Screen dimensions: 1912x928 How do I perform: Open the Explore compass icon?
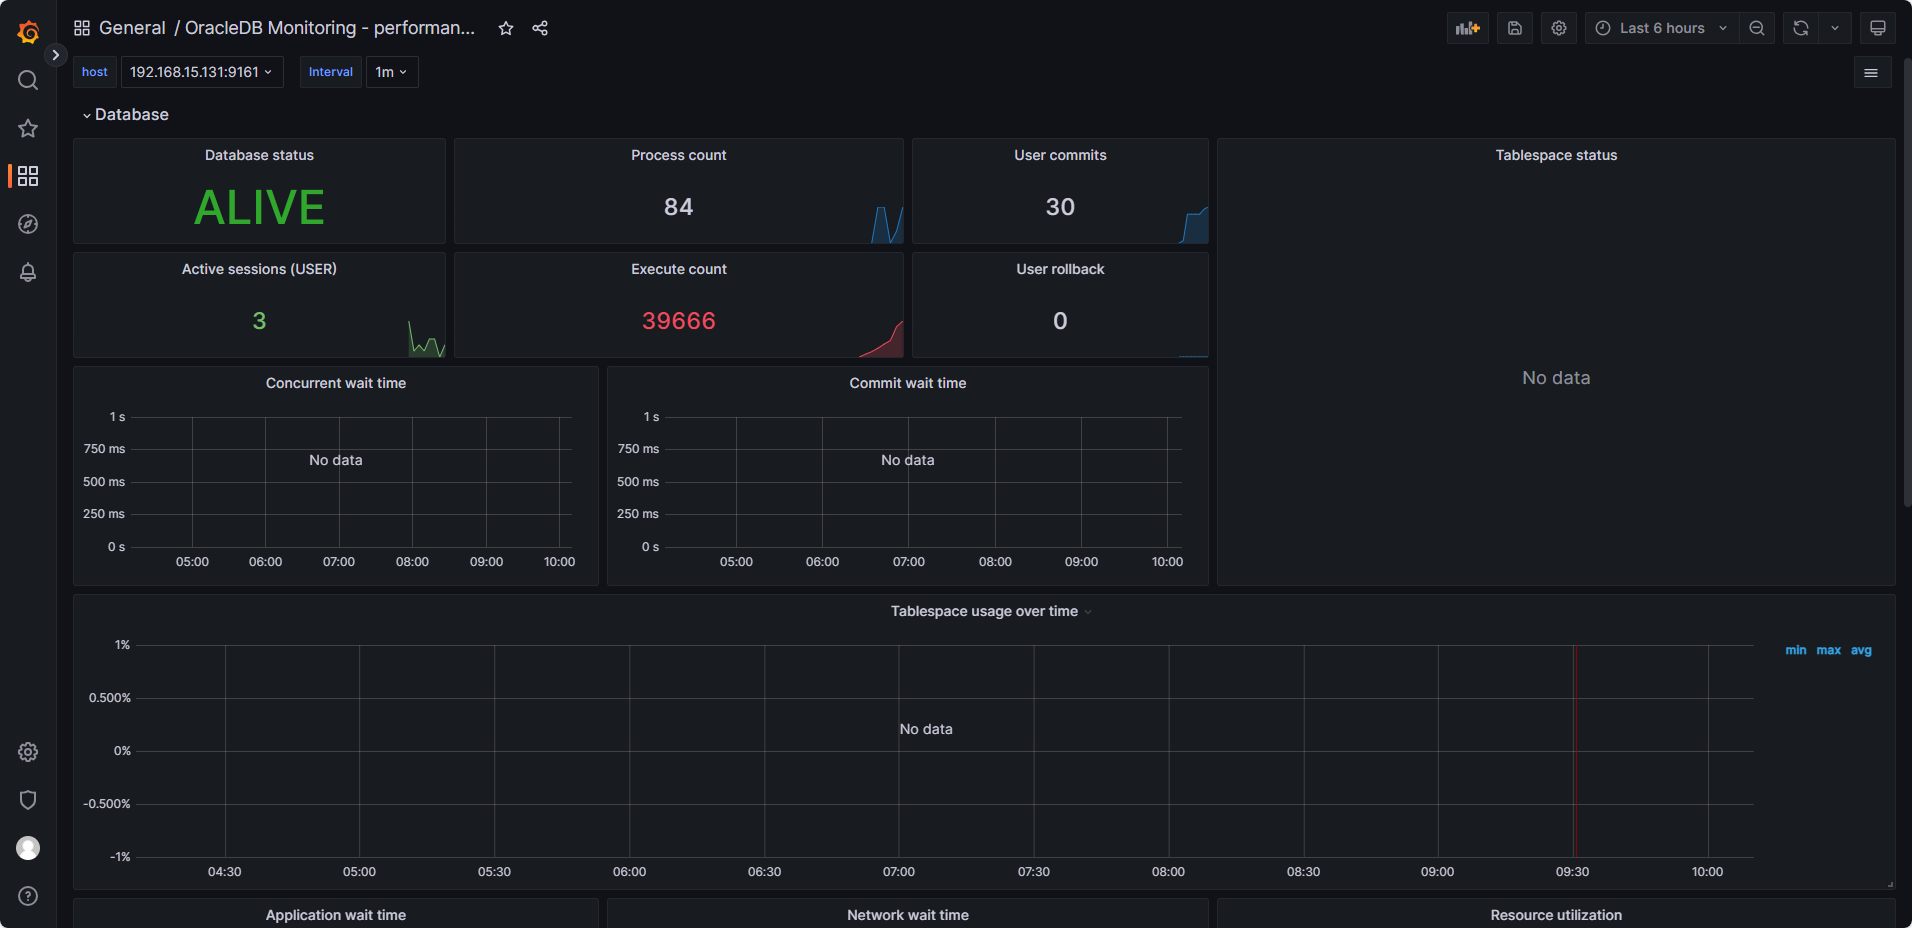pos(28,224)
